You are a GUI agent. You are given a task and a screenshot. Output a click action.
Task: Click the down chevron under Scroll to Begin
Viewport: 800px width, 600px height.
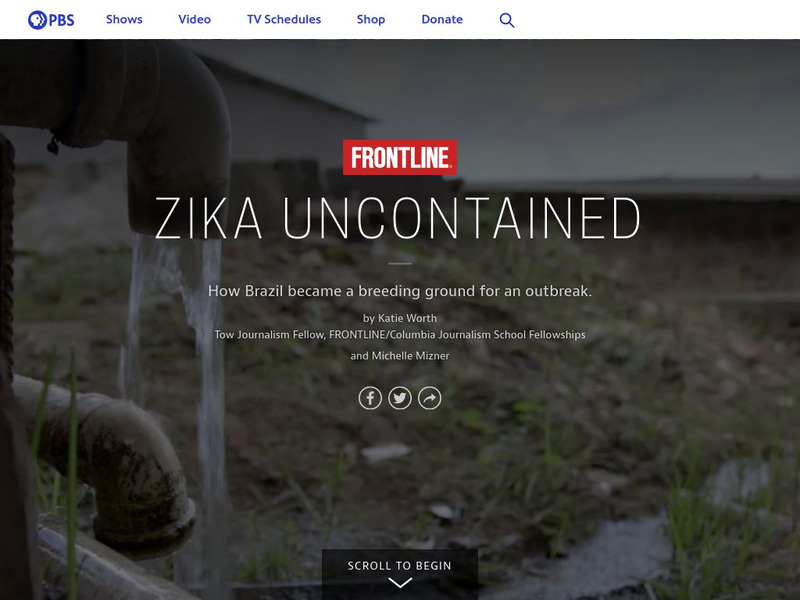coord(400,583)
